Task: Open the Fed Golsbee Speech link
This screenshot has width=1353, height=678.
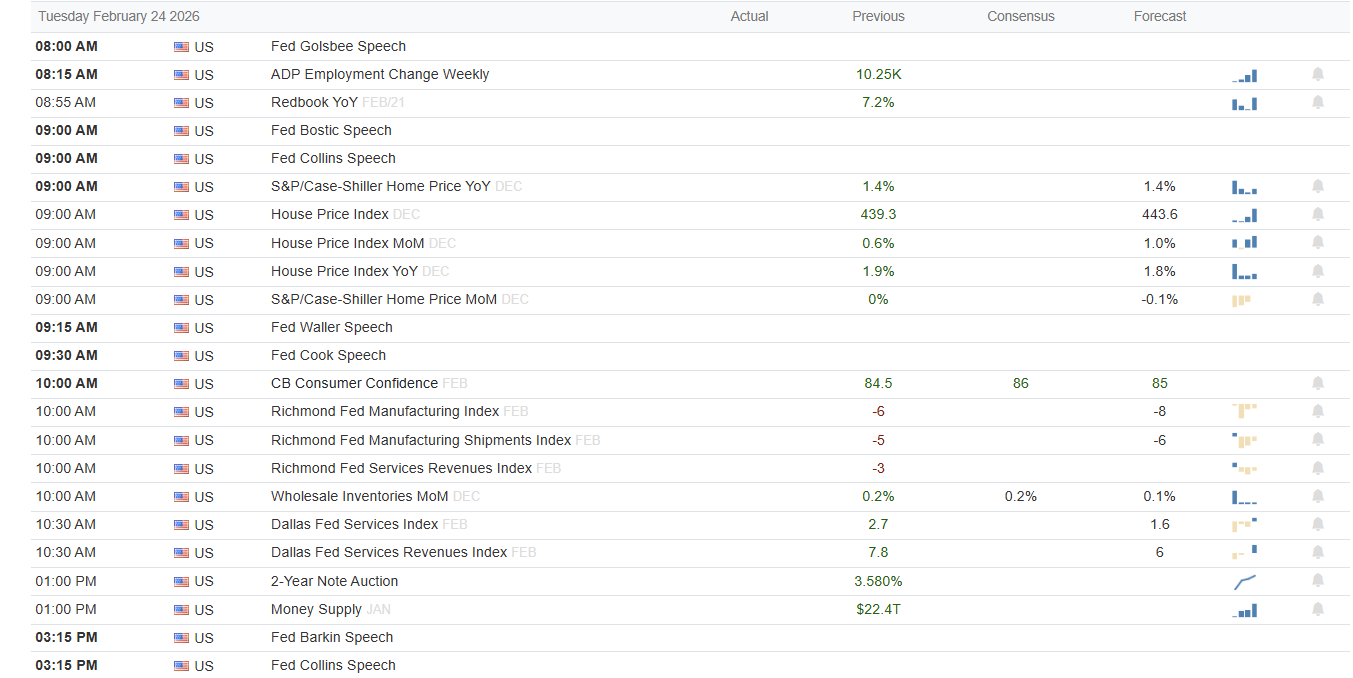Action: click(338, 47)
